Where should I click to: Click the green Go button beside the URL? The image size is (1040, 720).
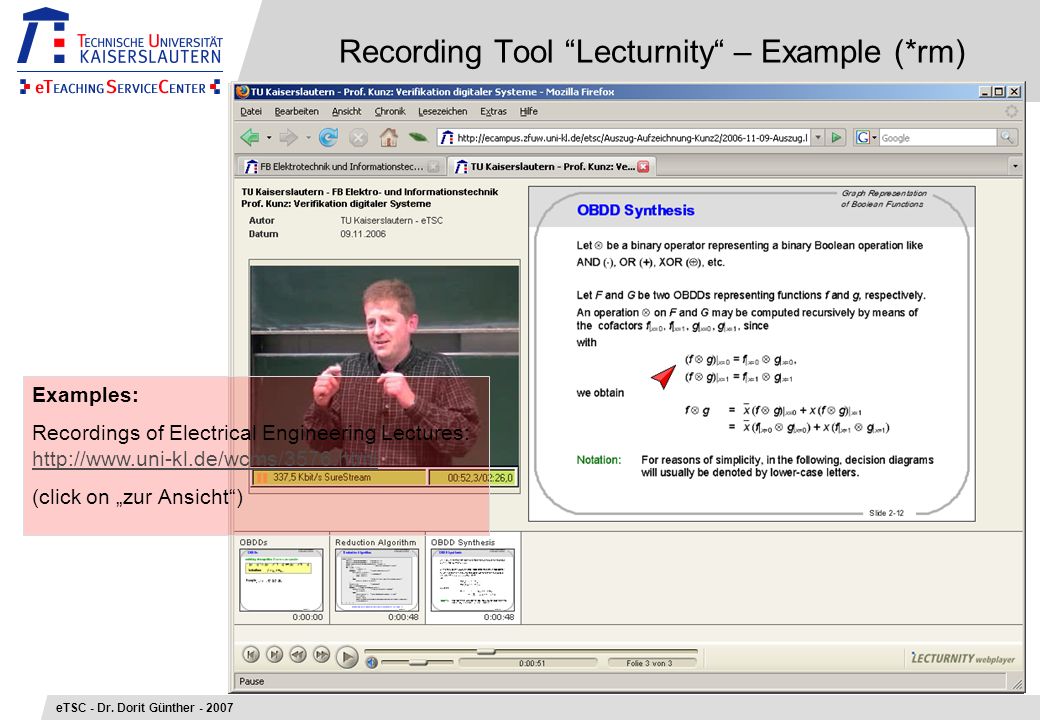pyautogui.click(x=836, y=138)
